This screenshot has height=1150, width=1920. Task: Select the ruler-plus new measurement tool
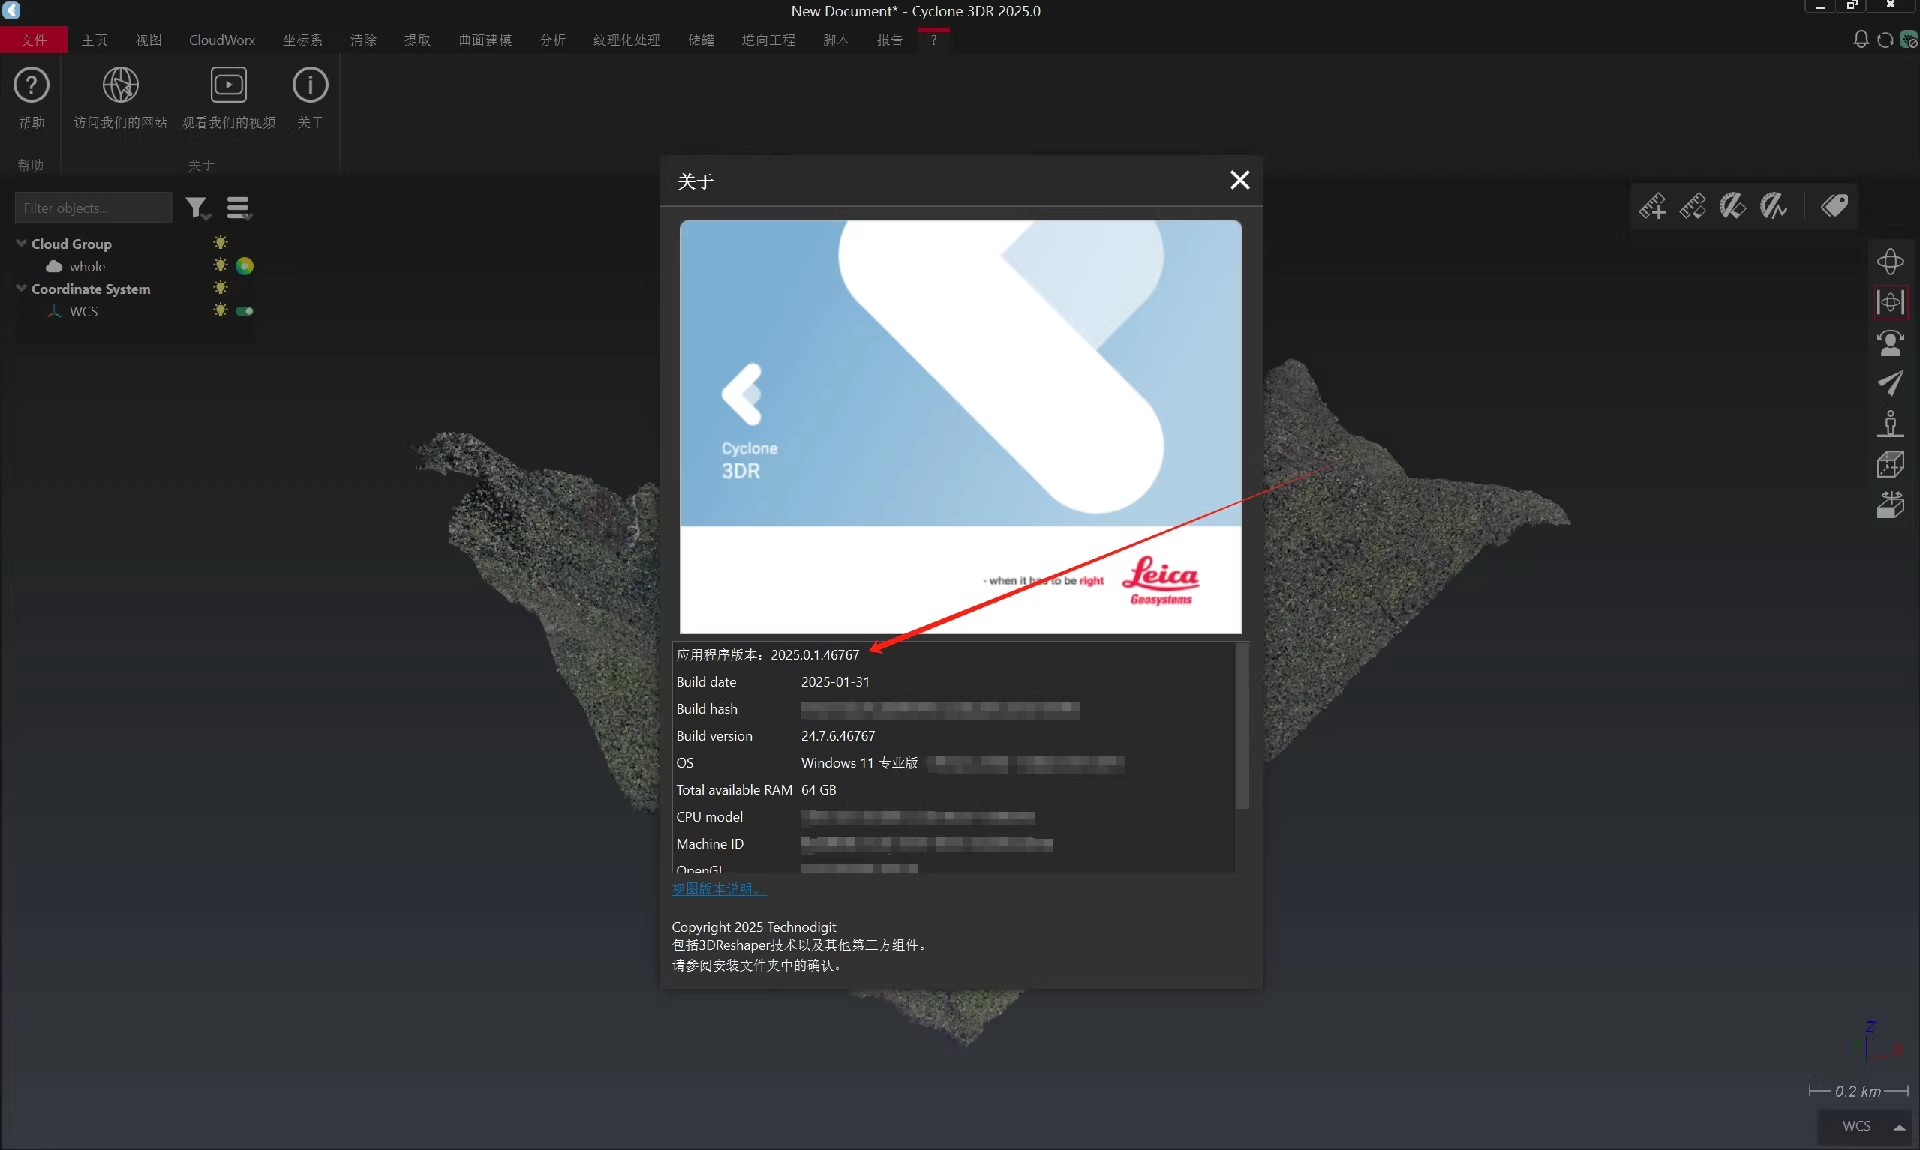(1652, 207)
